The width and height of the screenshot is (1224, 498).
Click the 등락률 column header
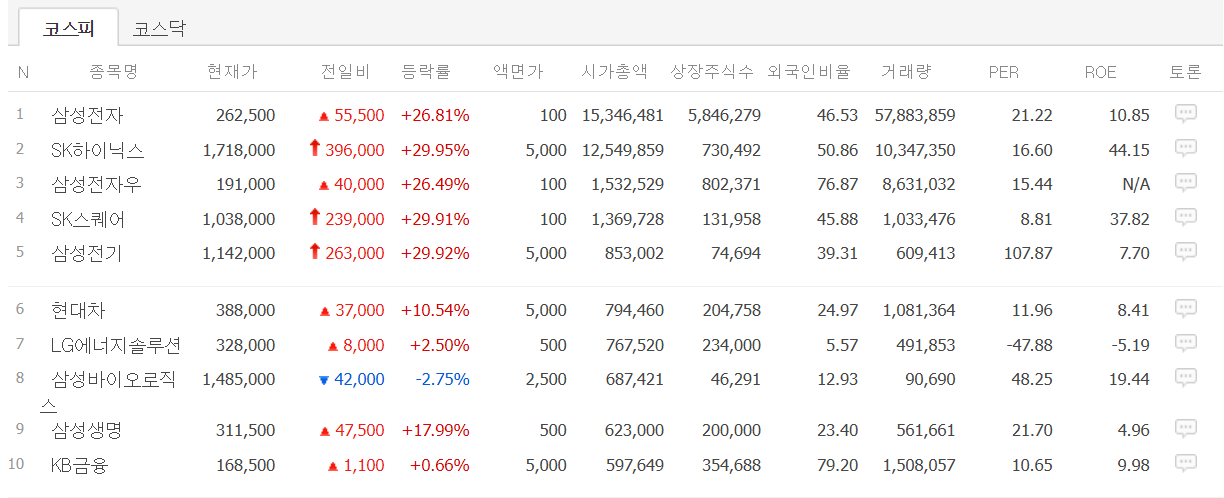point(426,72)
